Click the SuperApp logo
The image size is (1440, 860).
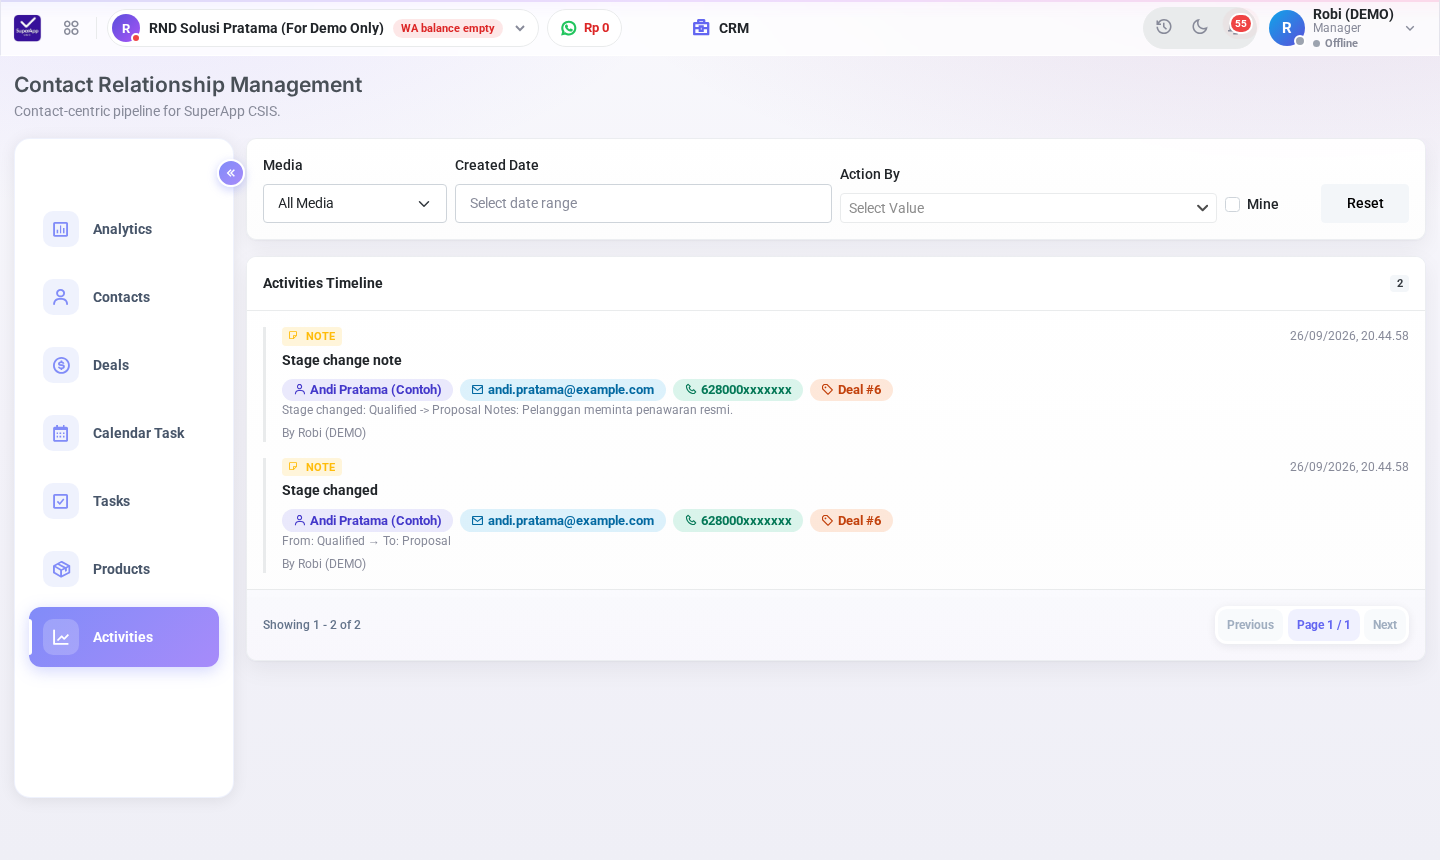click(x=28, y=28)
